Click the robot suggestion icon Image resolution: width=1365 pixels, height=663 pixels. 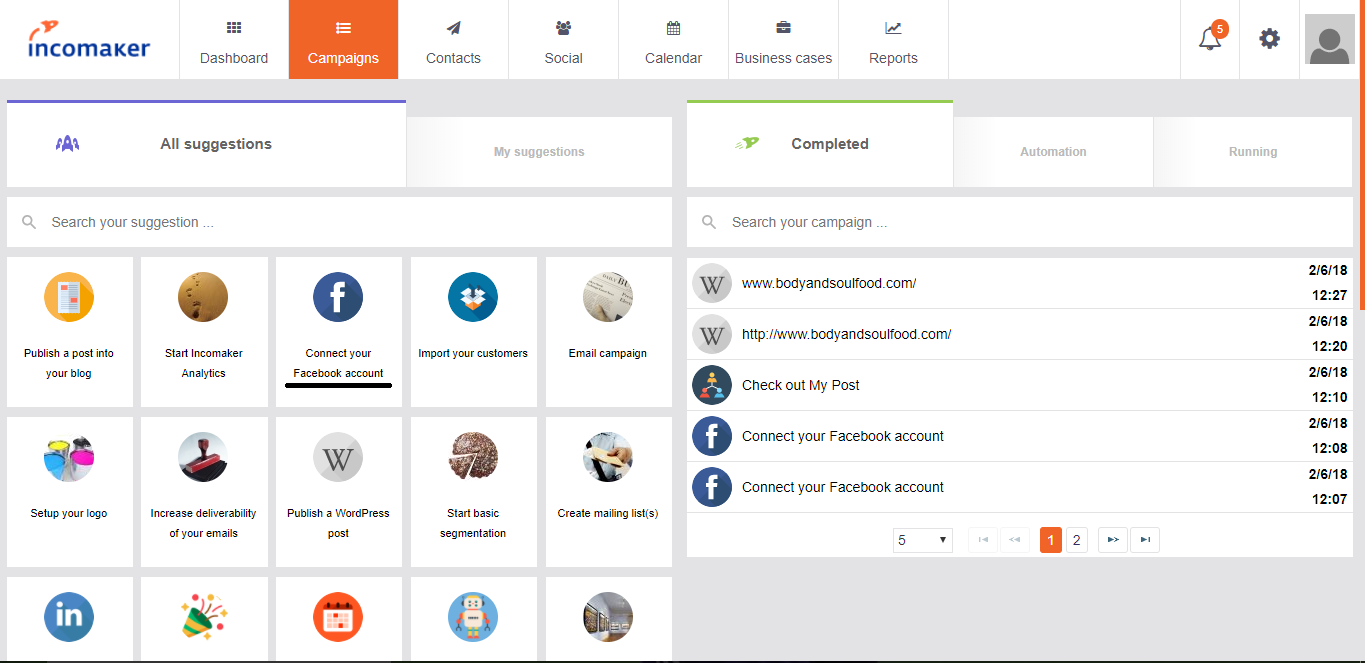(473, 617)
